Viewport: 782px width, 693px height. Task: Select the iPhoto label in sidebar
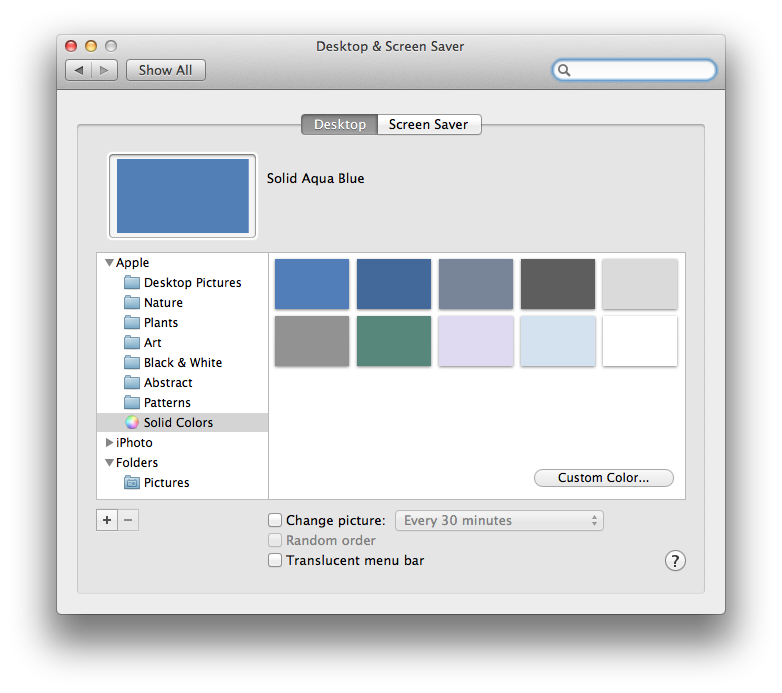click(x=134, y=442)
